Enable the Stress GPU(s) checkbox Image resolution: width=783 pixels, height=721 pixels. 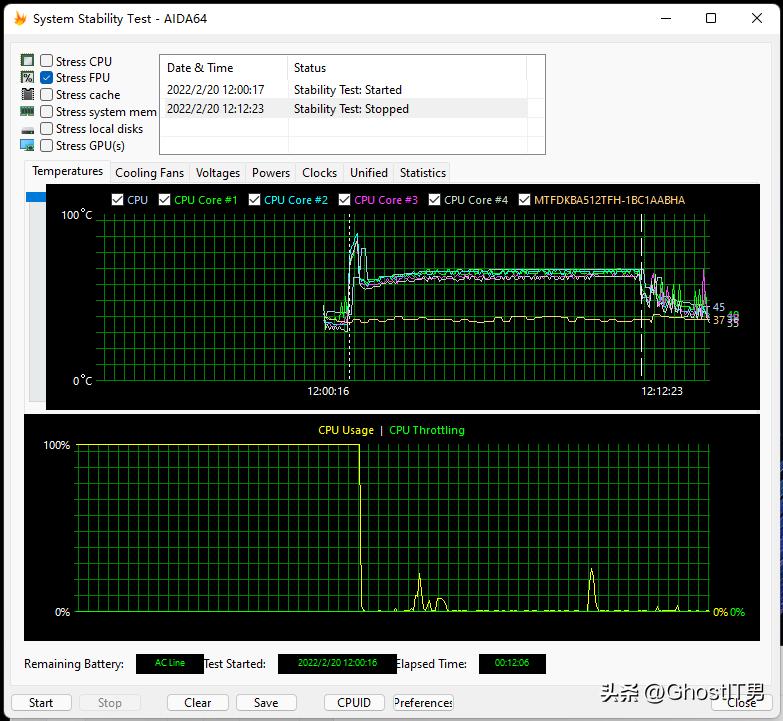(47, 146)
